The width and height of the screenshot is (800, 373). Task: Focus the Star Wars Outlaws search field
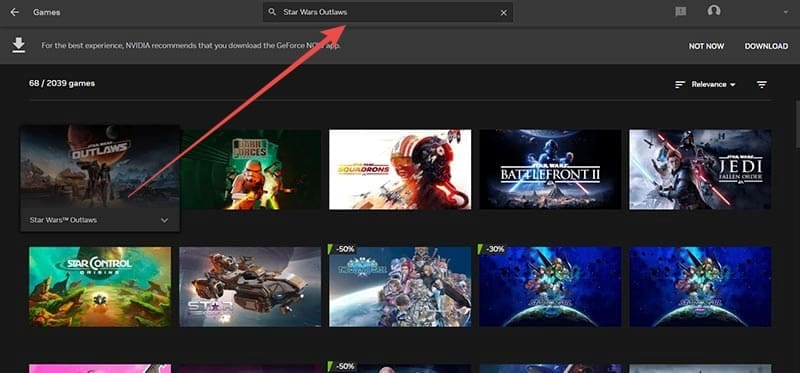pos(388,12)
